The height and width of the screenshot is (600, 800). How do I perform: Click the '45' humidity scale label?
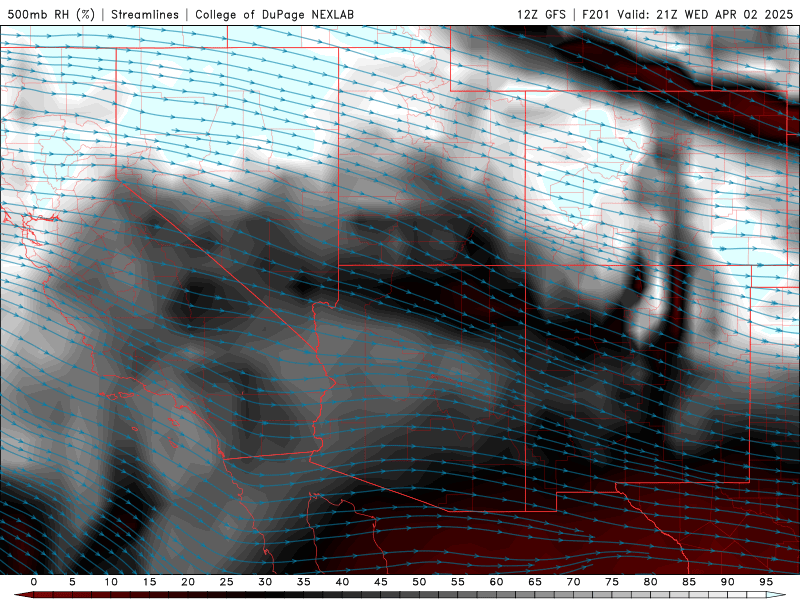pyautogui.click(x=381, y=582)
